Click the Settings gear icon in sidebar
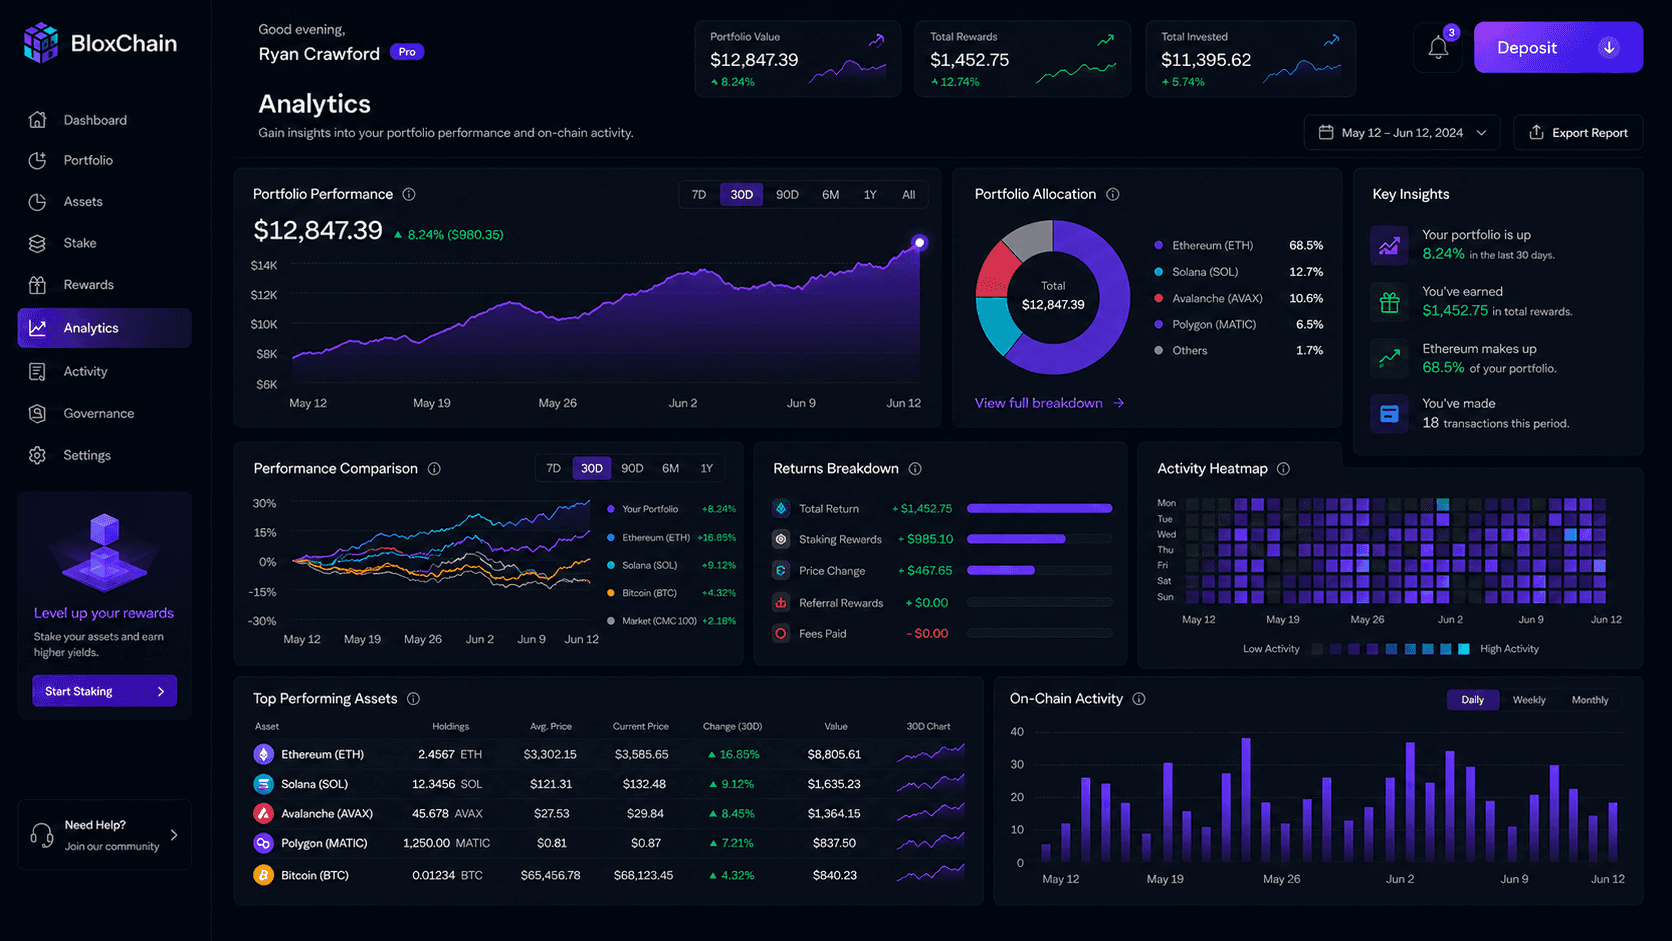1672x941 pixels. pos(37,455)
